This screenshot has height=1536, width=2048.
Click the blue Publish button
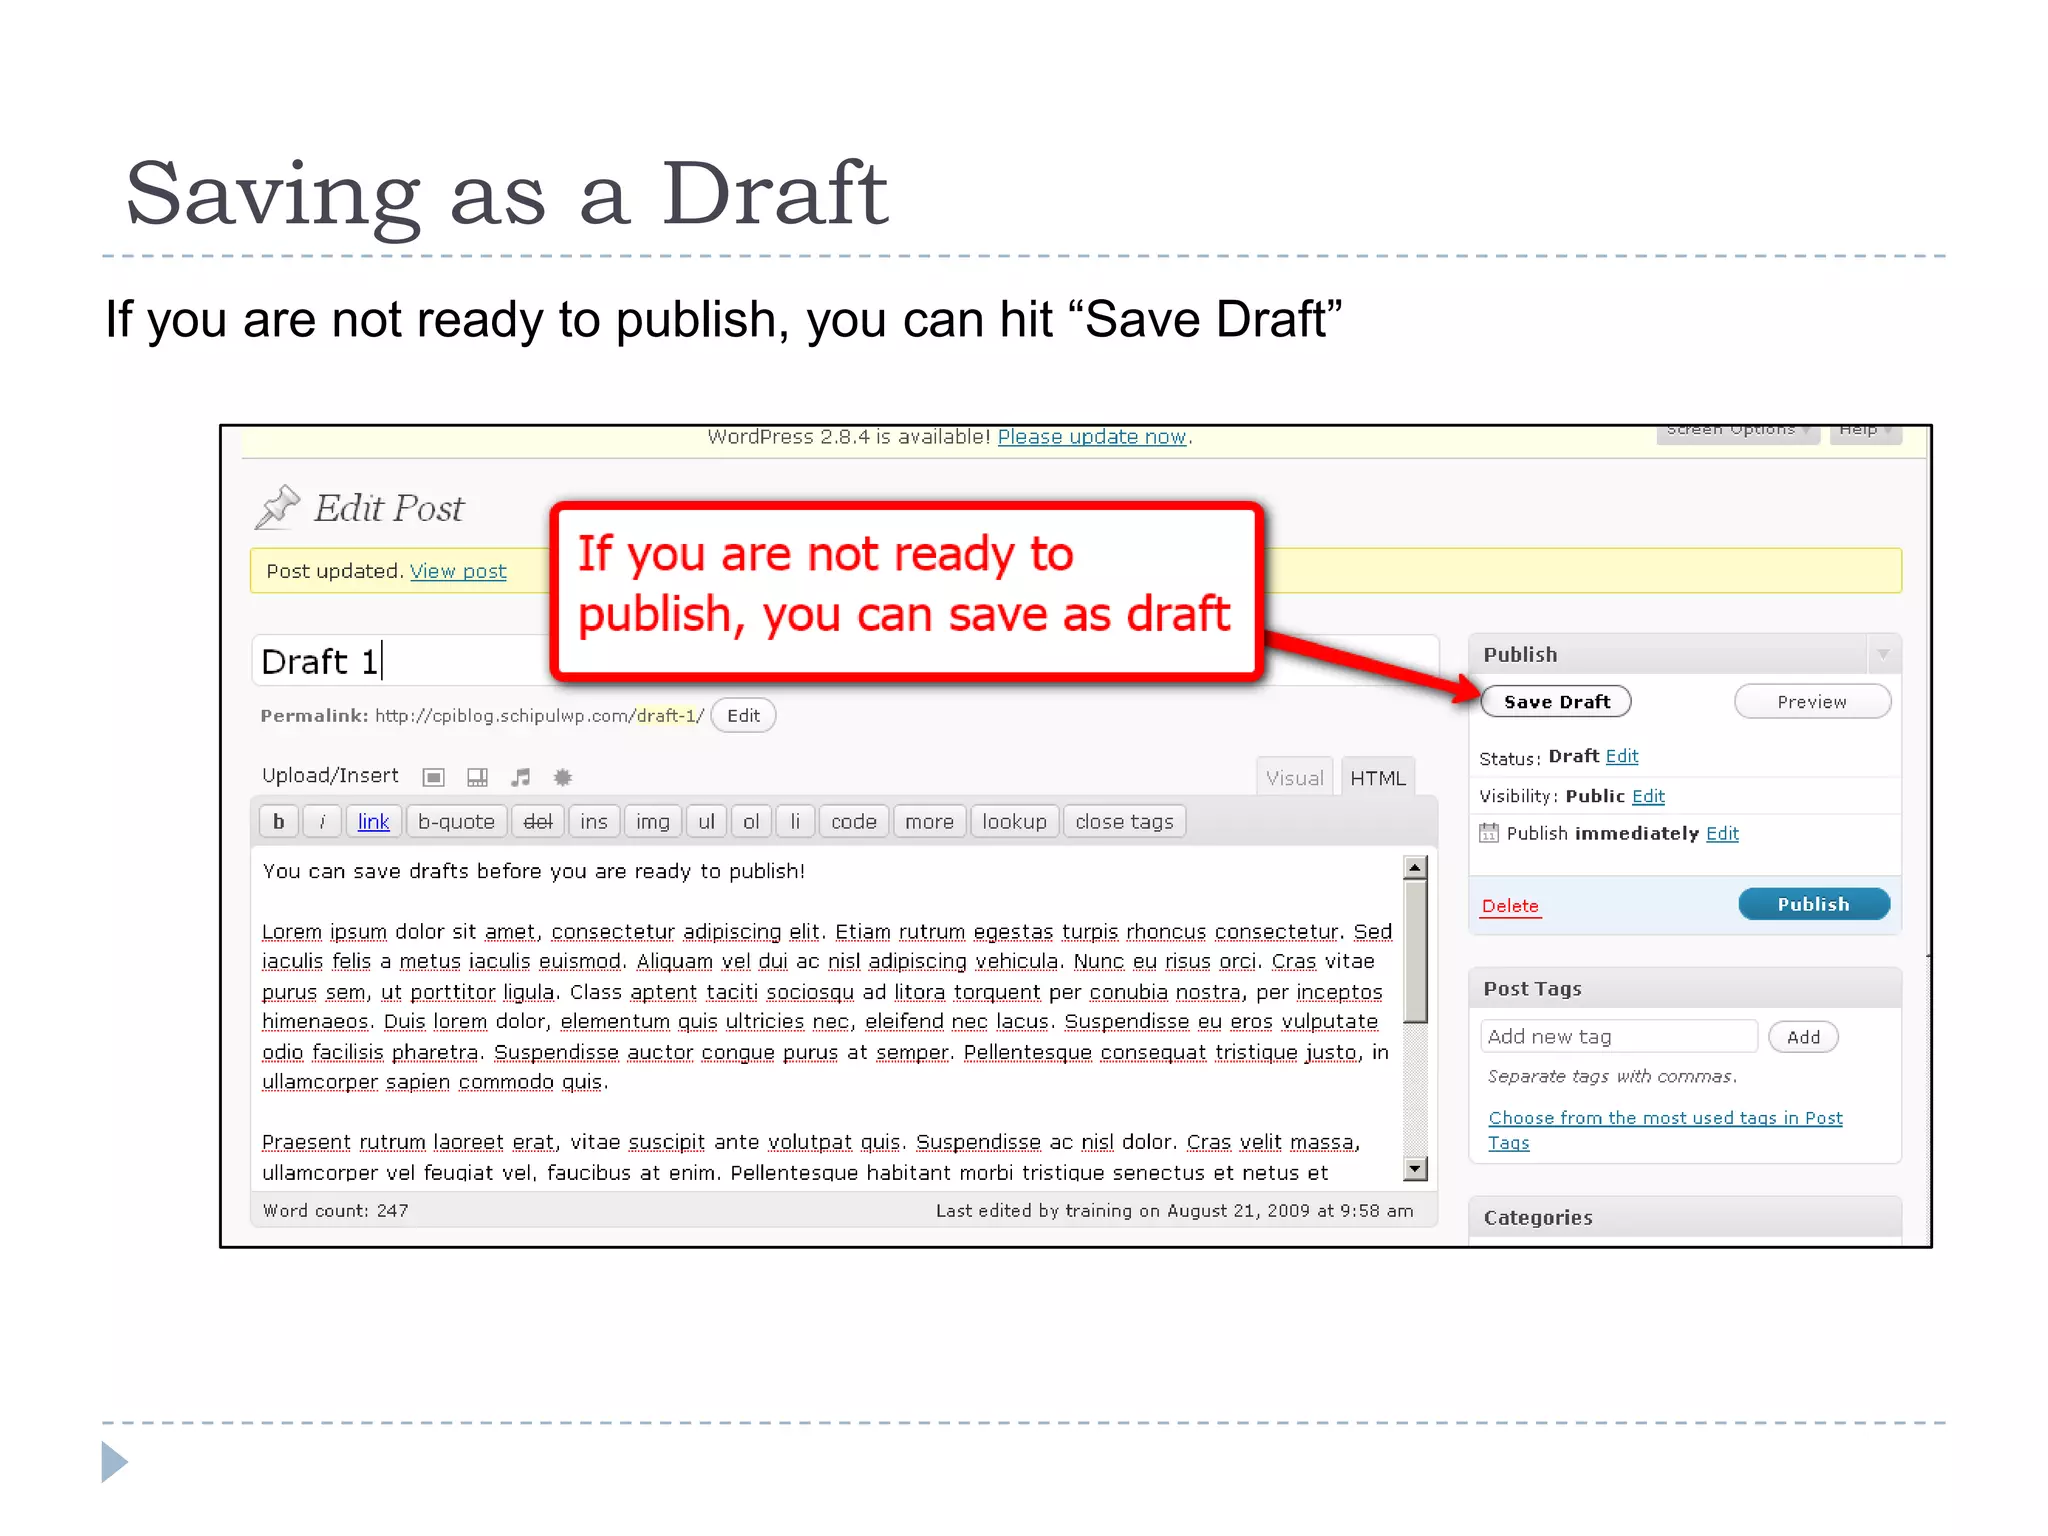click(1813, 904)
